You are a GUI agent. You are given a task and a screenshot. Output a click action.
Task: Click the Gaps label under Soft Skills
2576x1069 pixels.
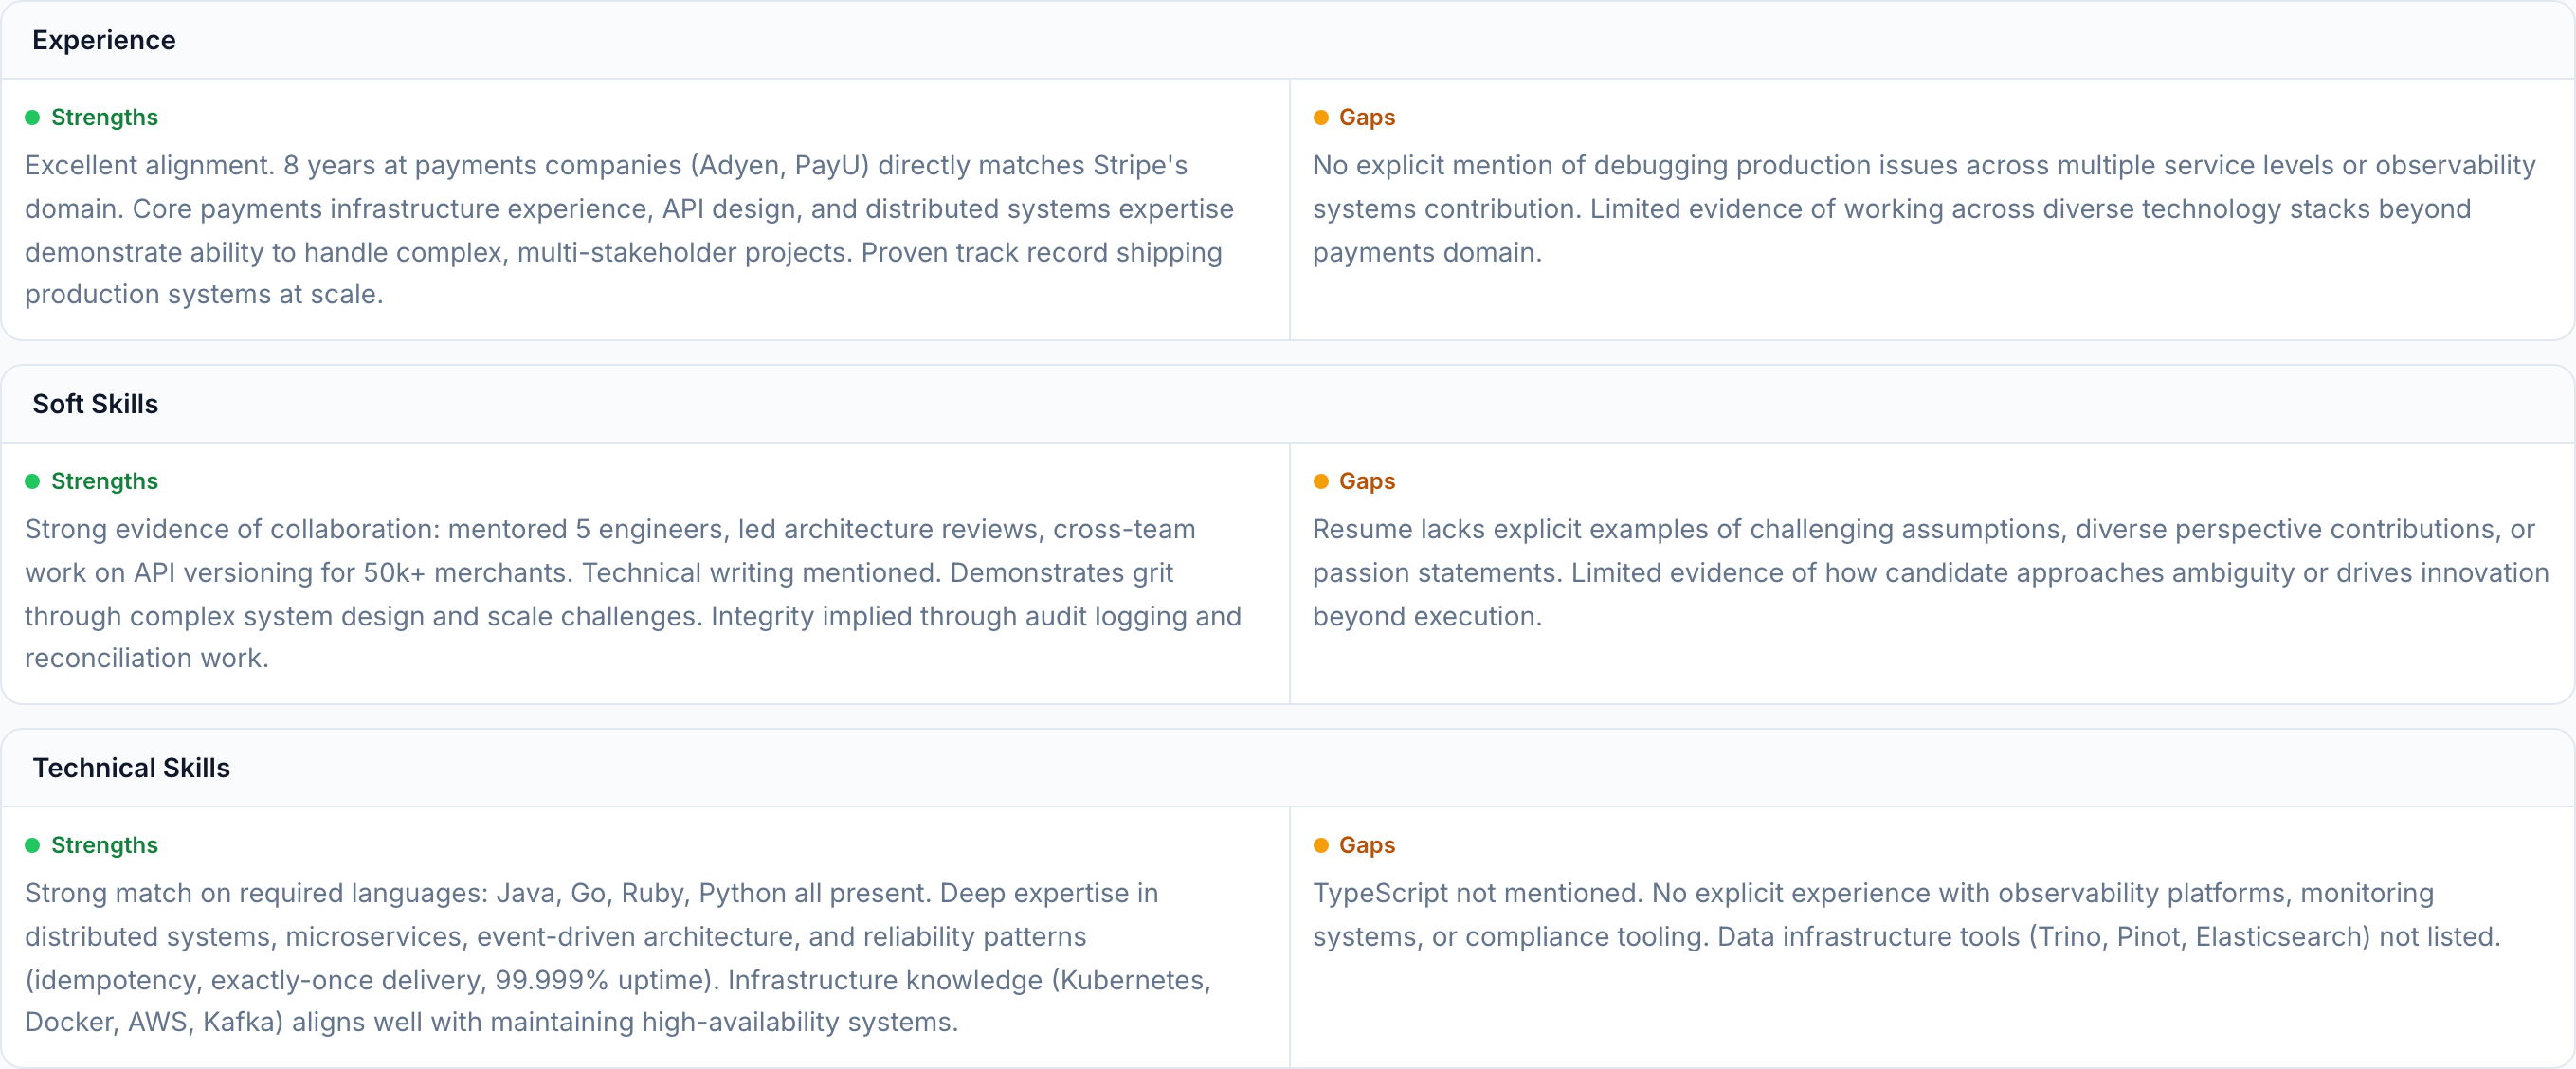(1366, 482)
